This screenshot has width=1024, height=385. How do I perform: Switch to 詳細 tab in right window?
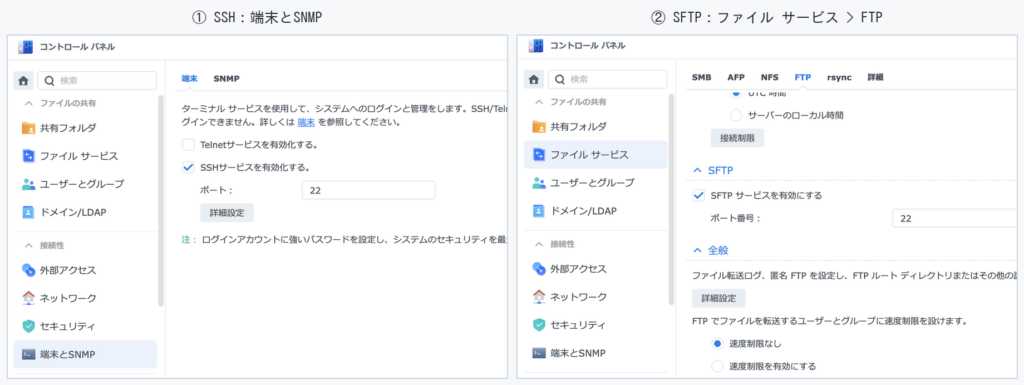pyautogui.click(x=875, y=77)
